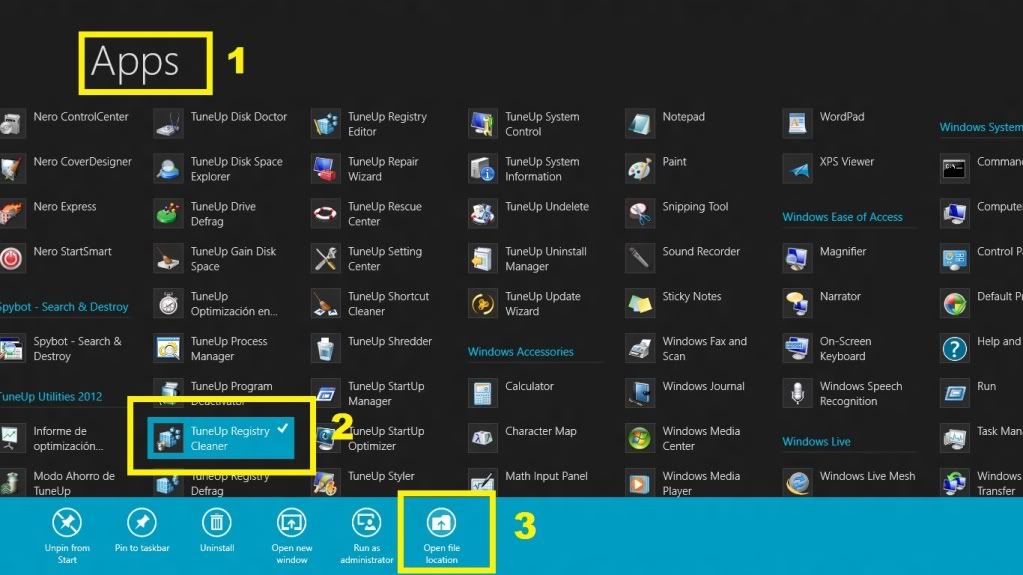Open Nero Express
The width and height of the screenshot is (1023, 575).
pyautogui.click(x=12, y=213)
